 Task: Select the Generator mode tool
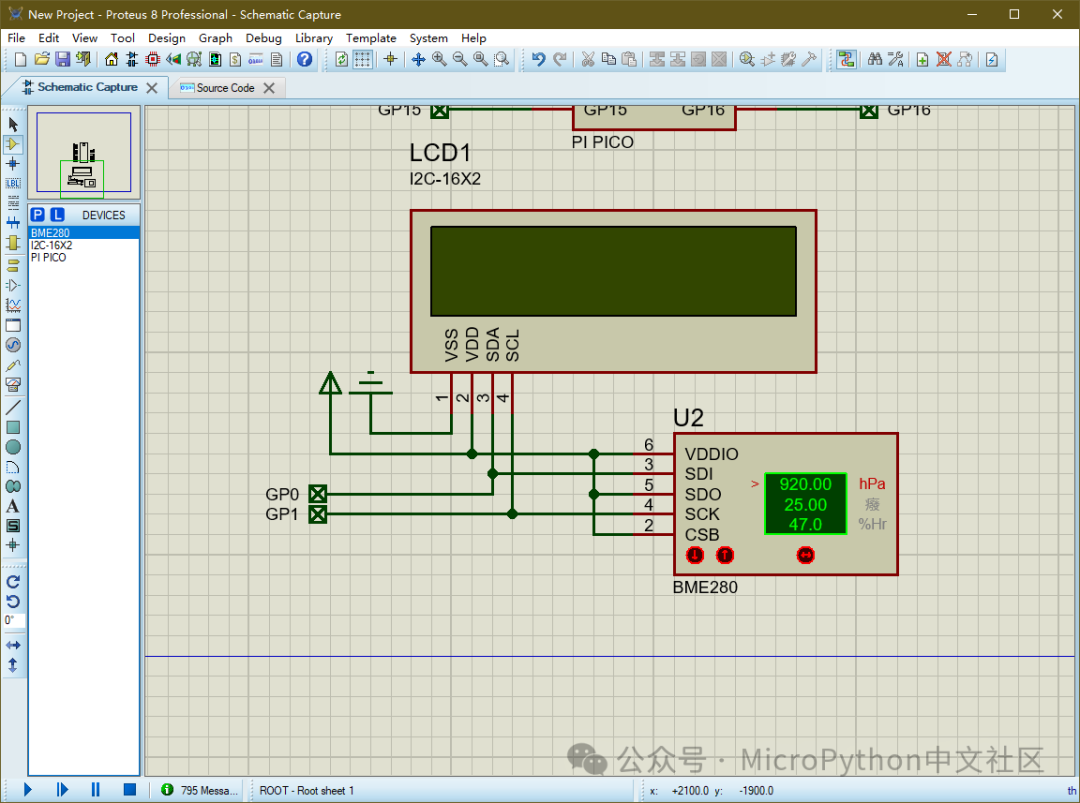tap(12, 344)
